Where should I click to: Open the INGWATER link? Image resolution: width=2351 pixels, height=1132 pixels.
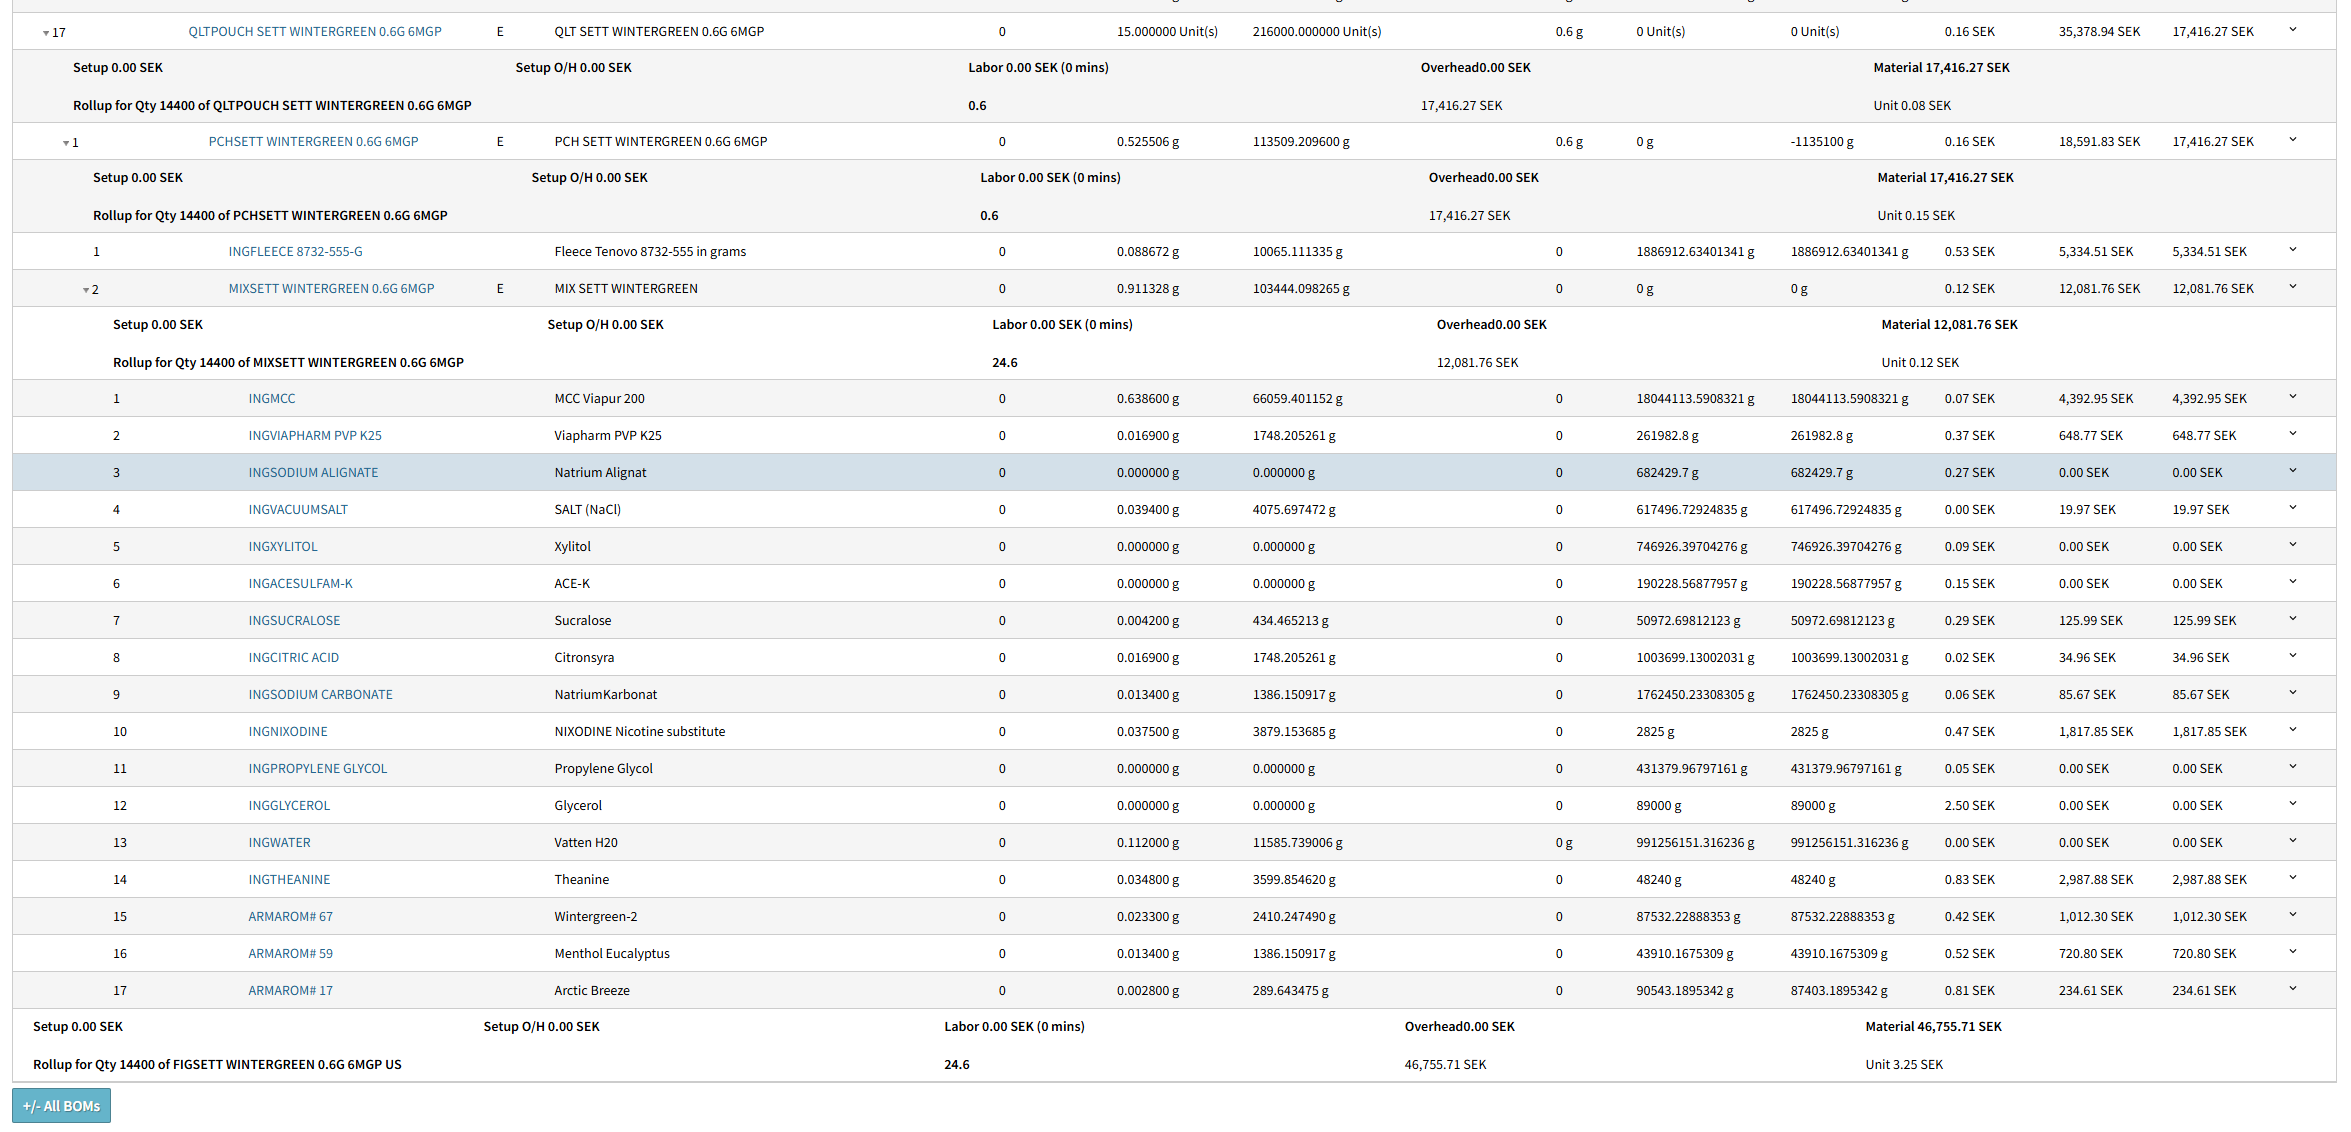coord(279,843)
